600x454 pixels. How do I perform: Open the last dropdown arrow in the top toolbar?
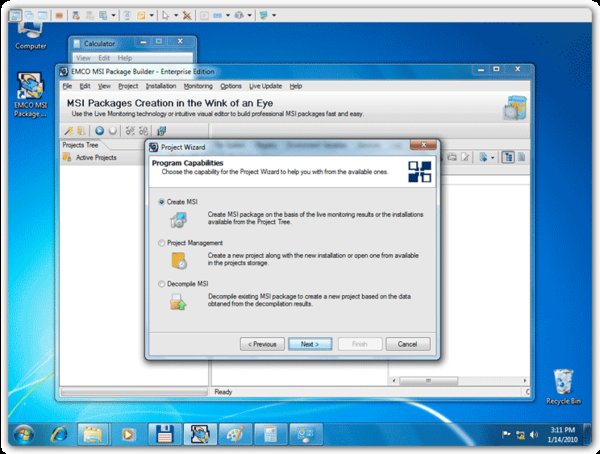274,15
